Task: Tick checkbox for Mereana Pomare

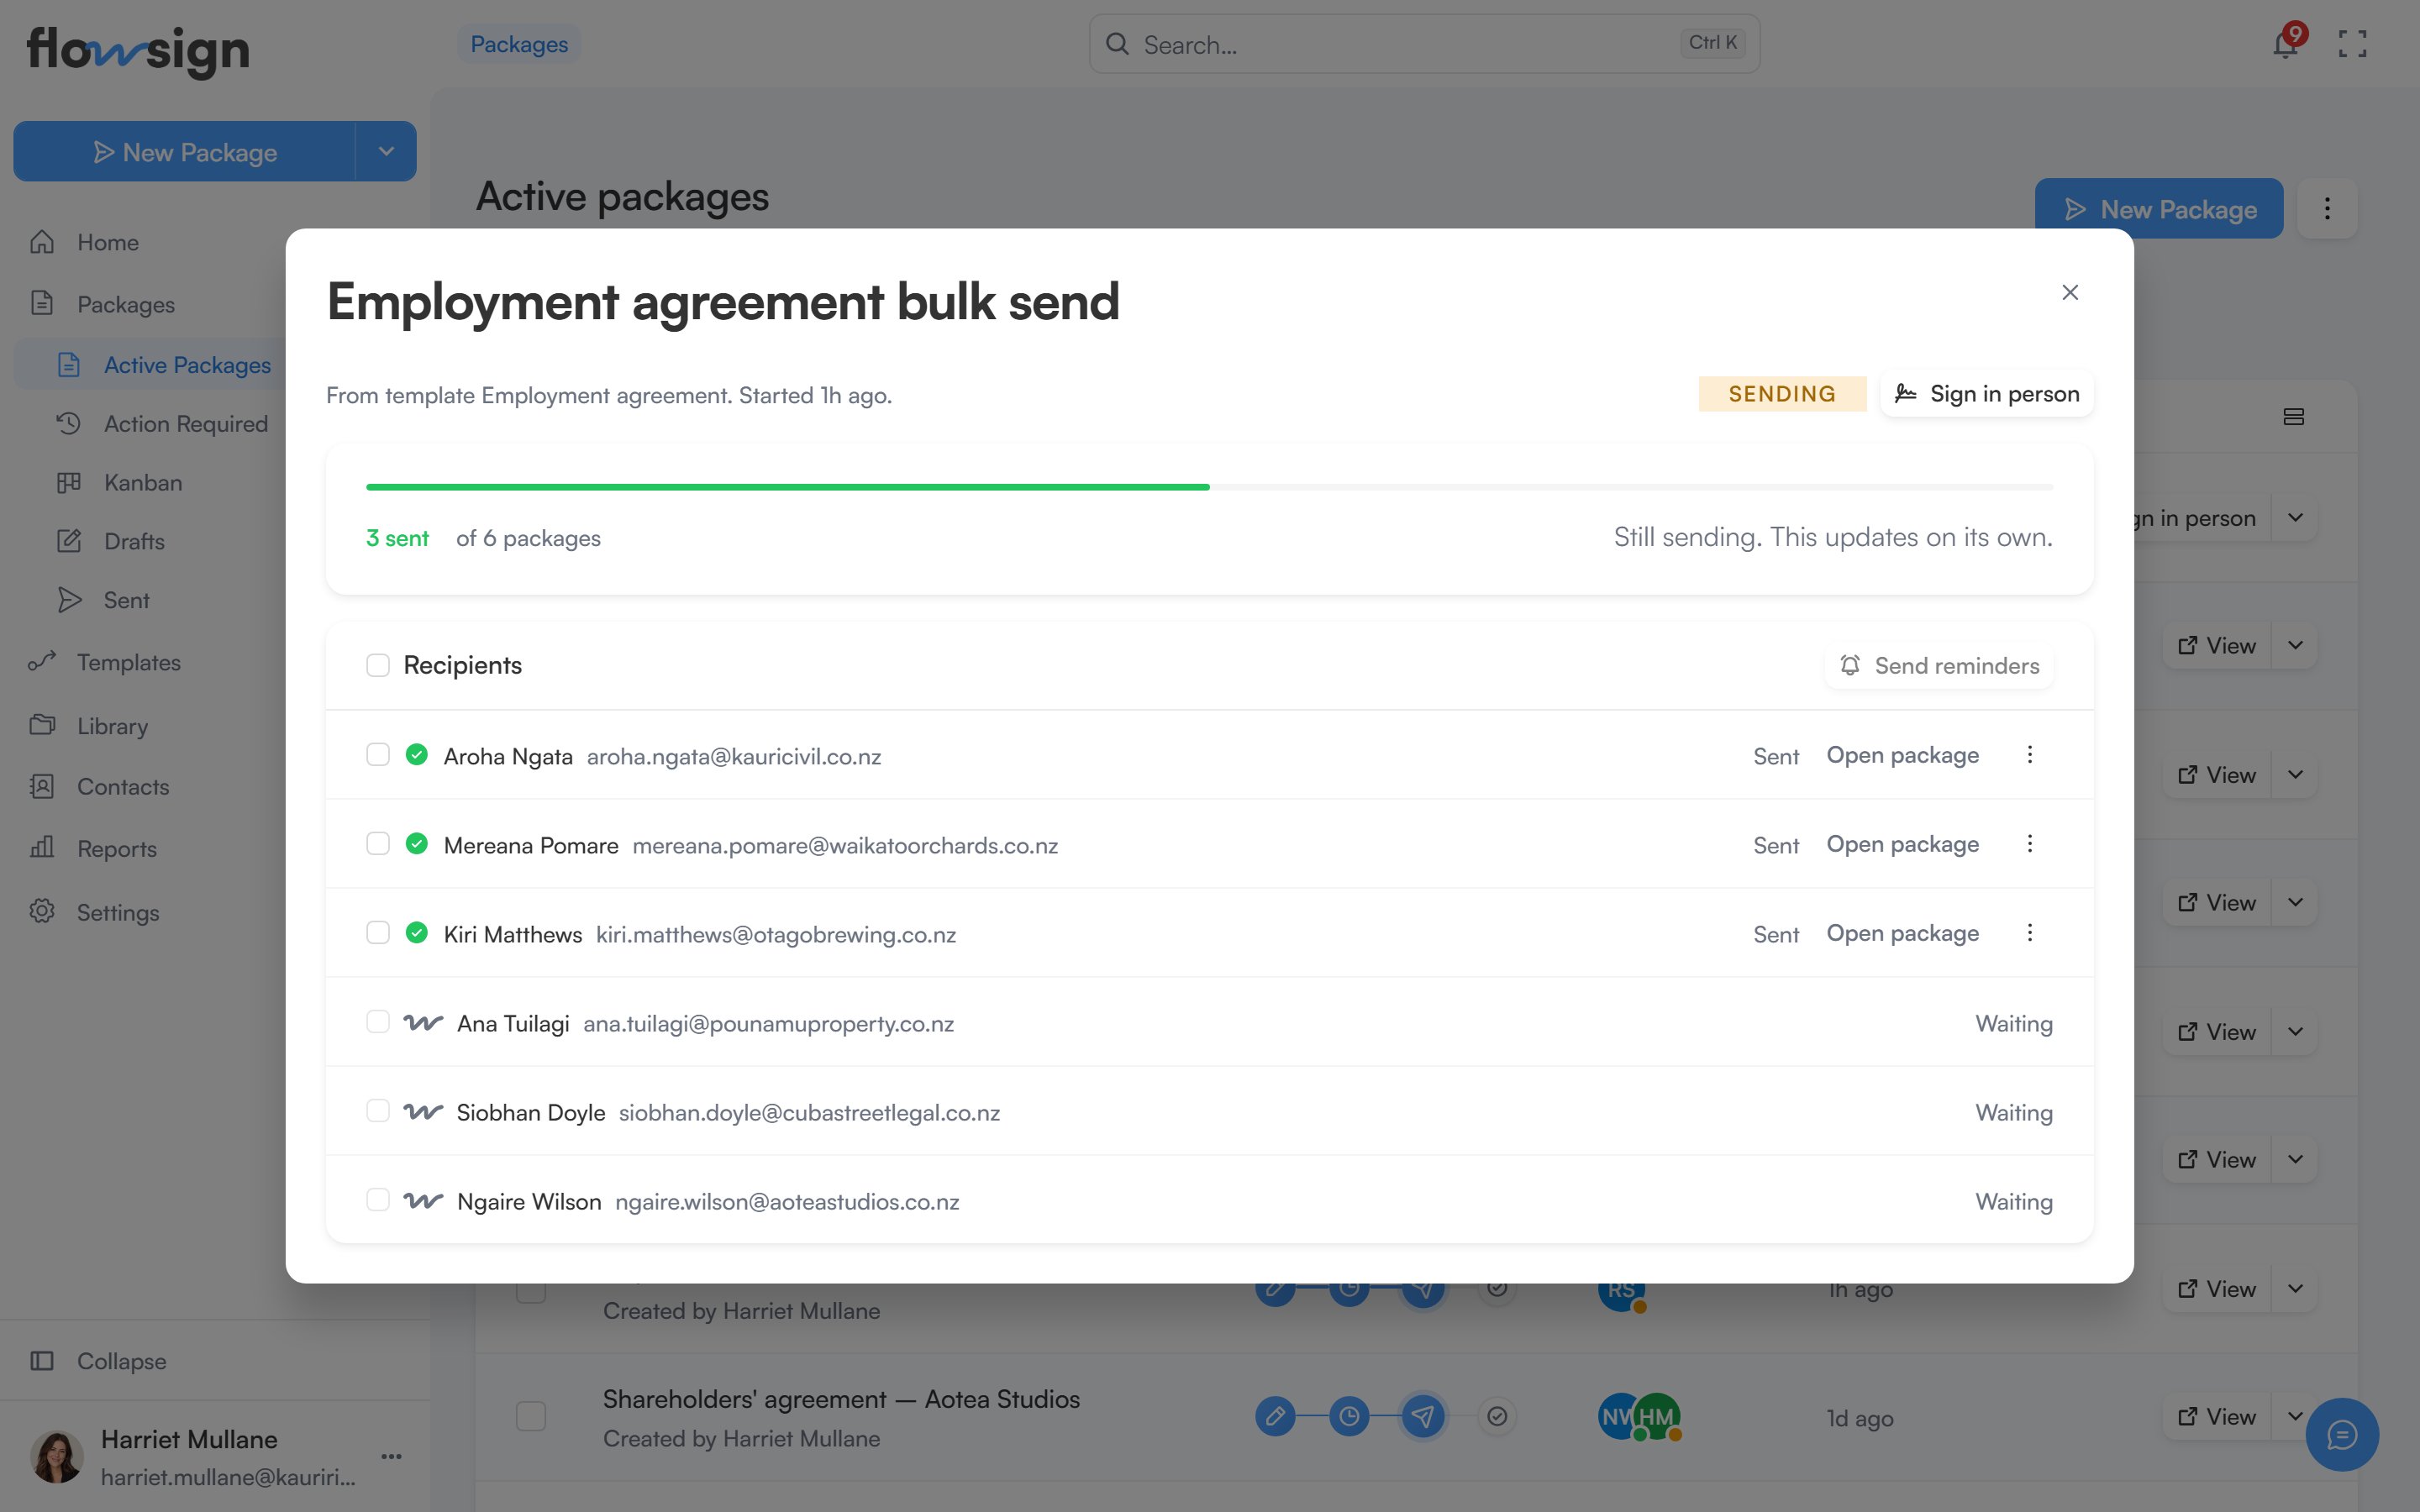Action: click(x=378, y=844)
